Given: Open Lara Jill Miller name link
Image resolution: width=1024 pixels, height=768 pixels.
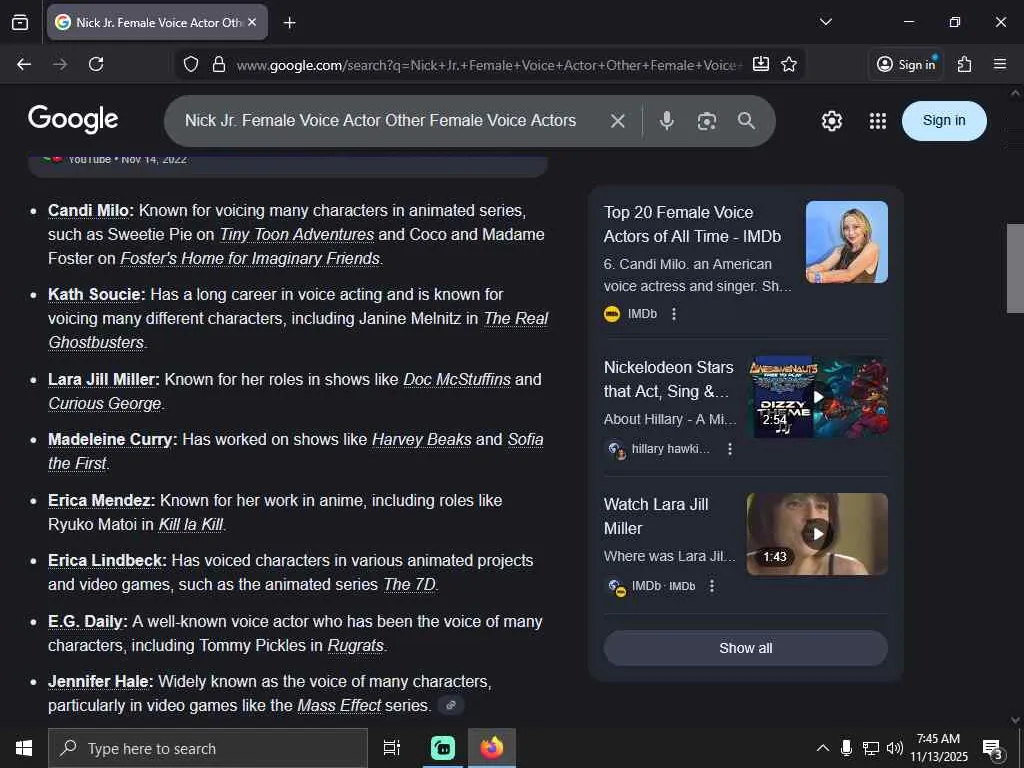Looking at the screenshot, I should [x=103, y=379].
